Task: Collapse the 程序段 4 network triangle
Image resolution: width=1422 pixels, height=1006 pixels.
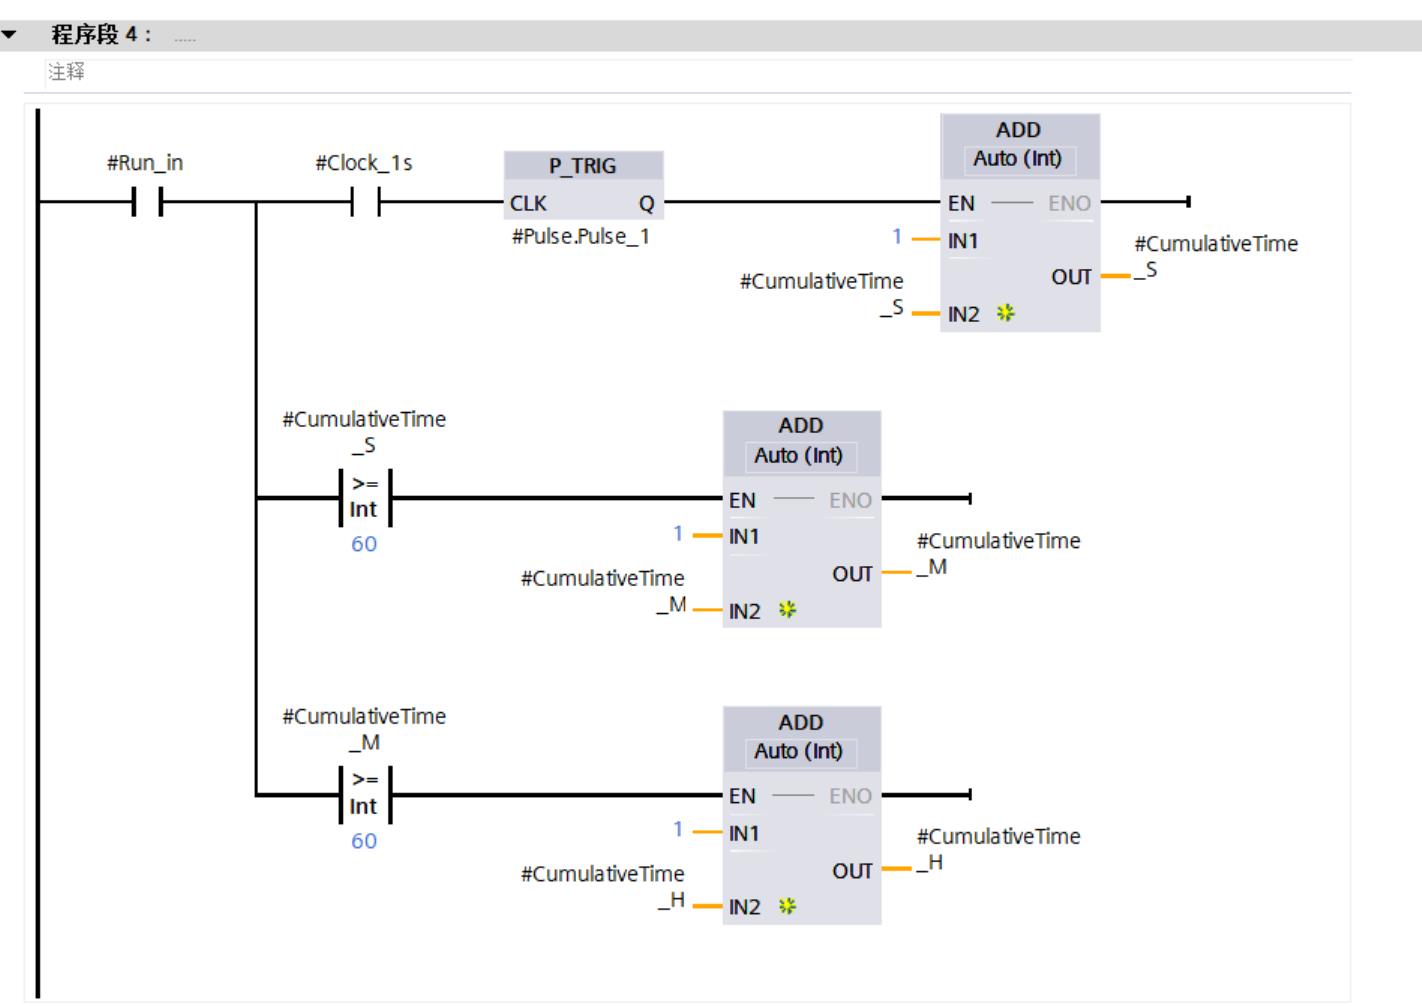Action: click(9, 35)
